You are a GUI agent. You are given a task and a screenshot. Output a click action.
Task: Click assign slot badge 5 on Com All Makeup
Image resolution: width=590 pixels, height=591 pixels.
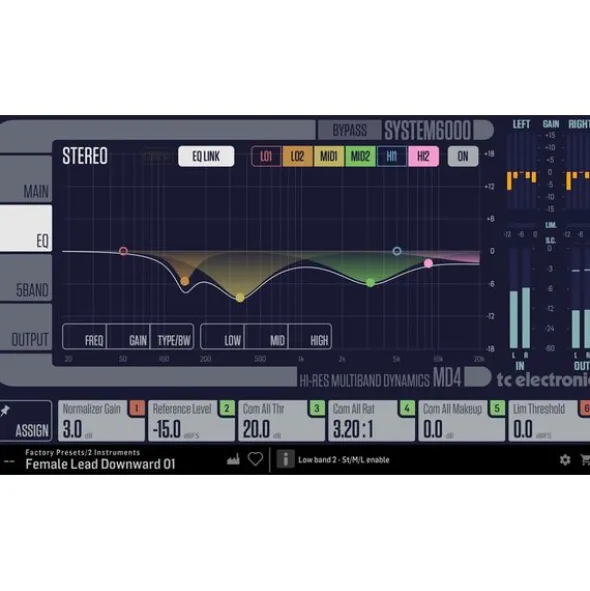497,408
